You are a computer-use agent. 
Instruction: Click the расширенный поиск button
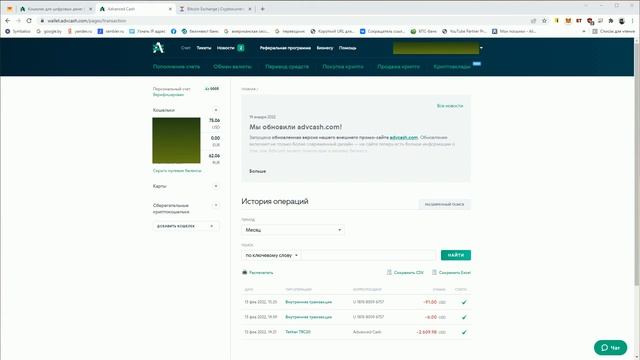click(x=444, y=204)
